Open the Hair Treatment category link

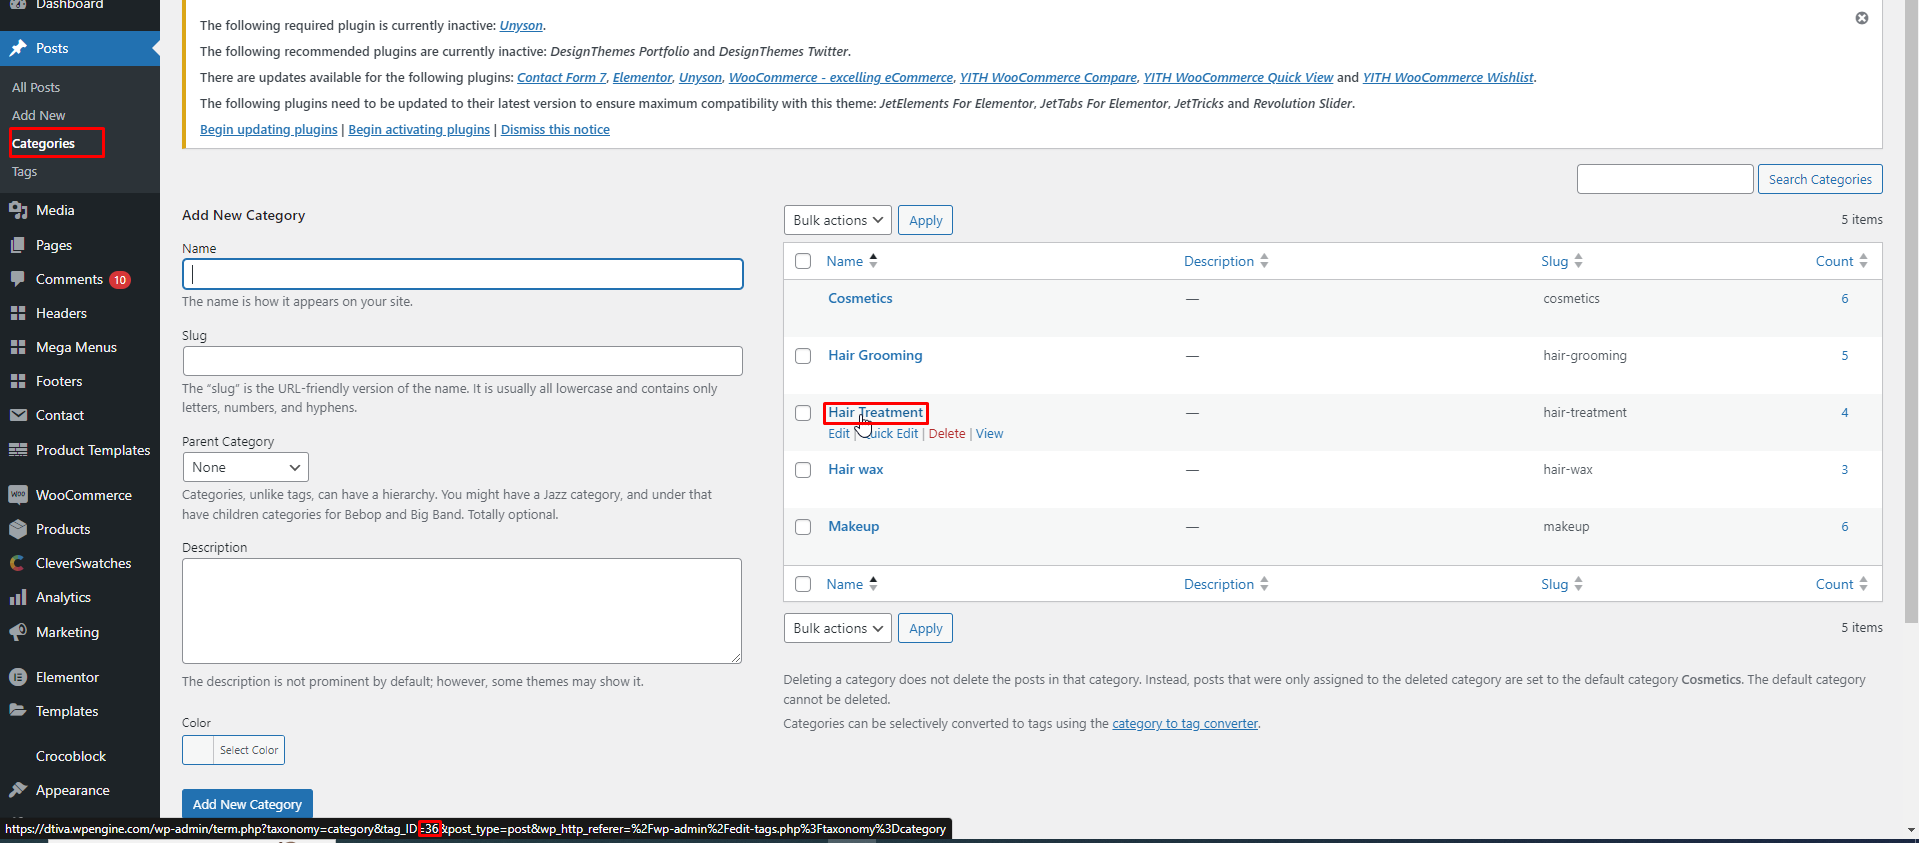point(875,412)
